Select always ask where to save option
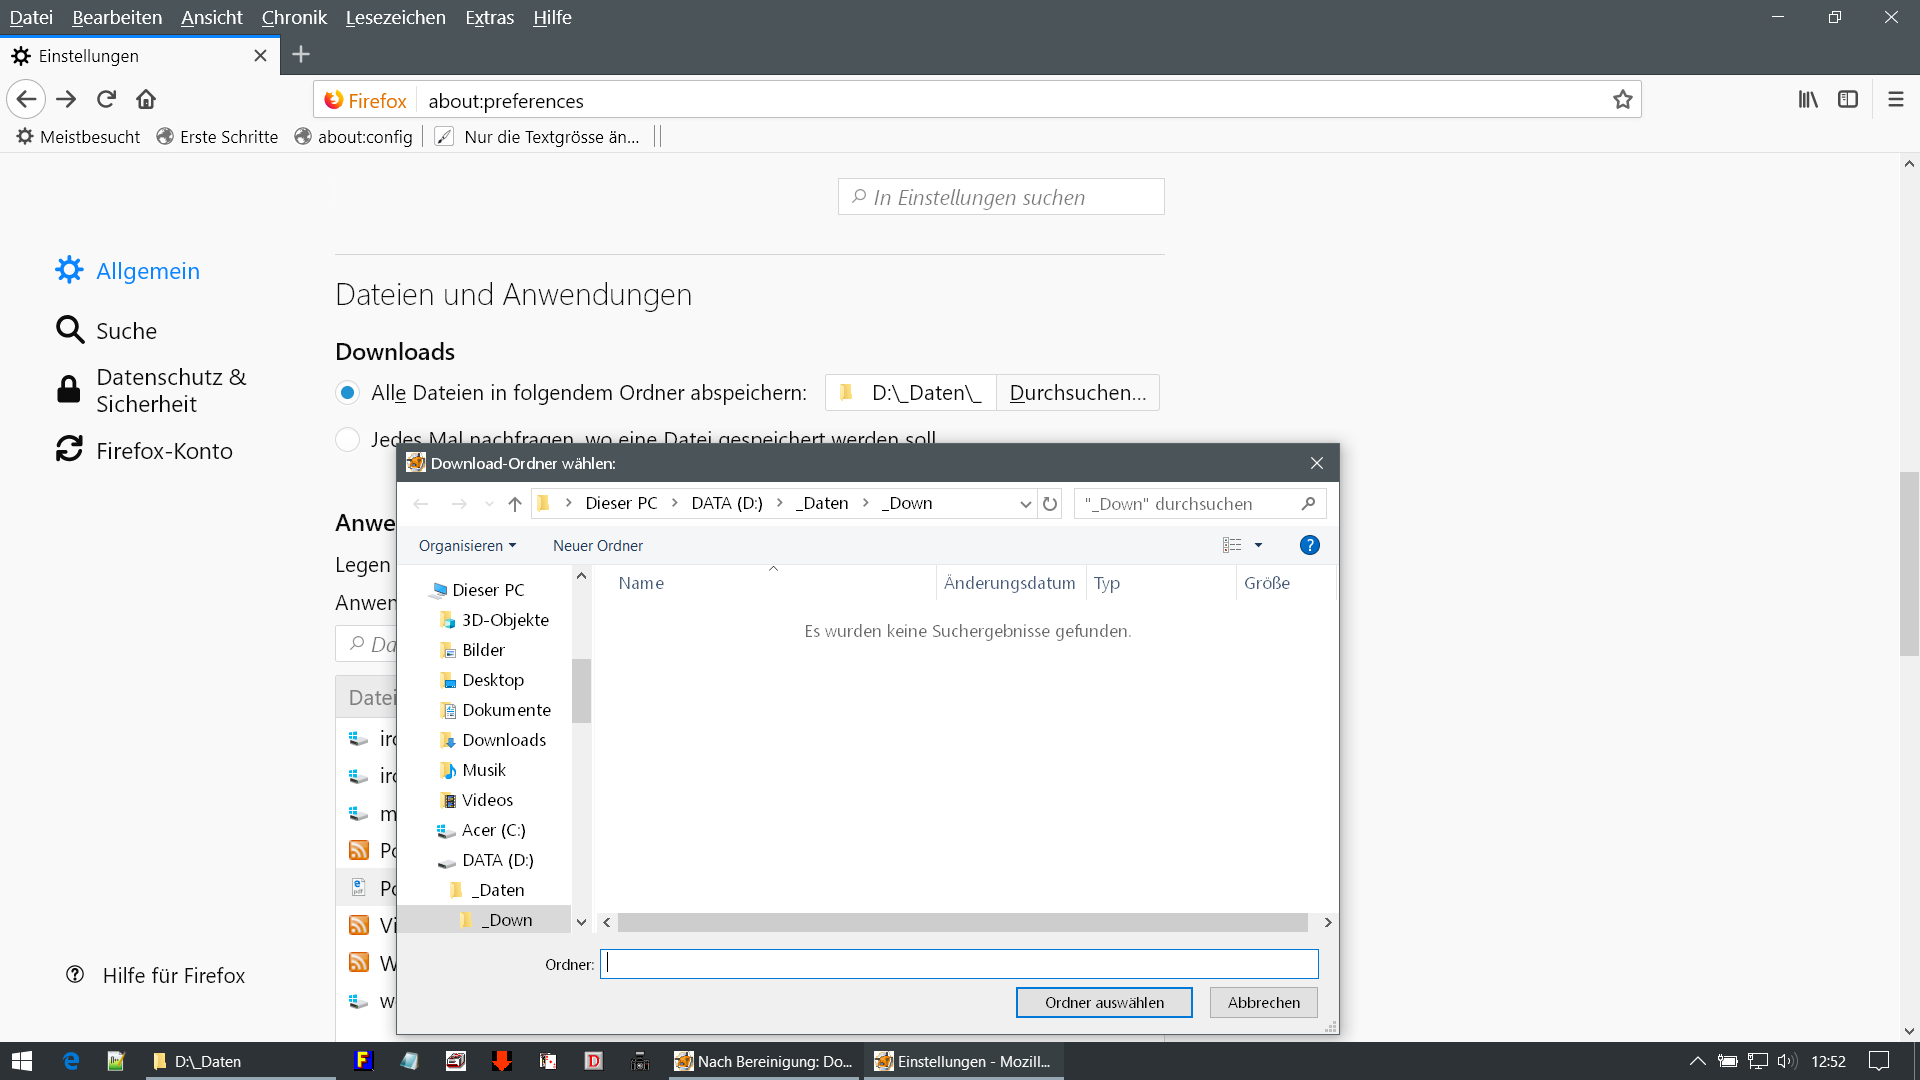 point(347,439)
